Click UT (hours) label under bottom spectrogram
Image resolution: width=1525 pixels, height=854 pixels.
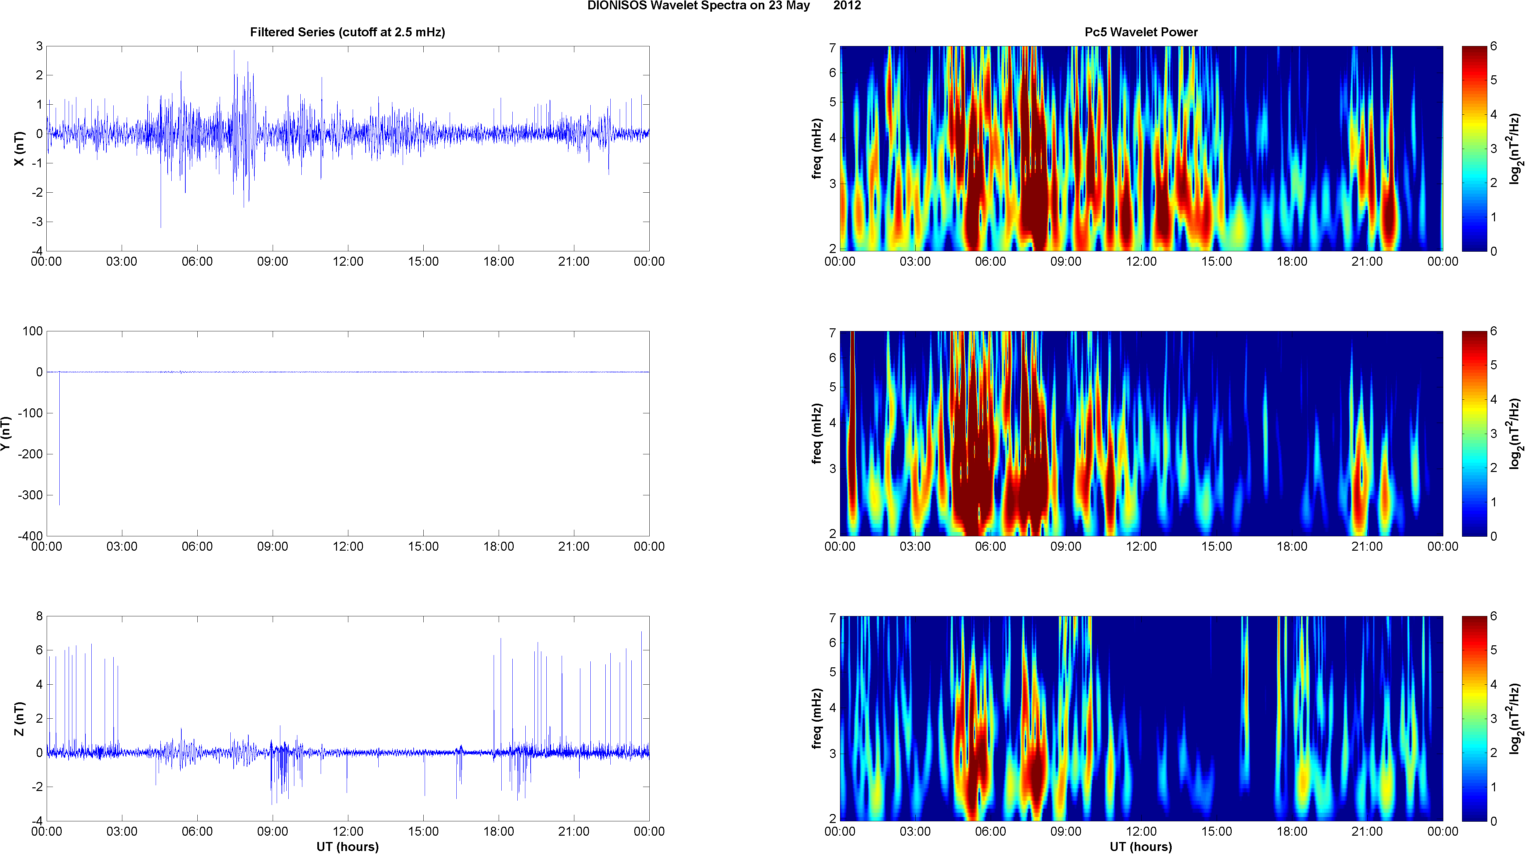[1141, 847]
